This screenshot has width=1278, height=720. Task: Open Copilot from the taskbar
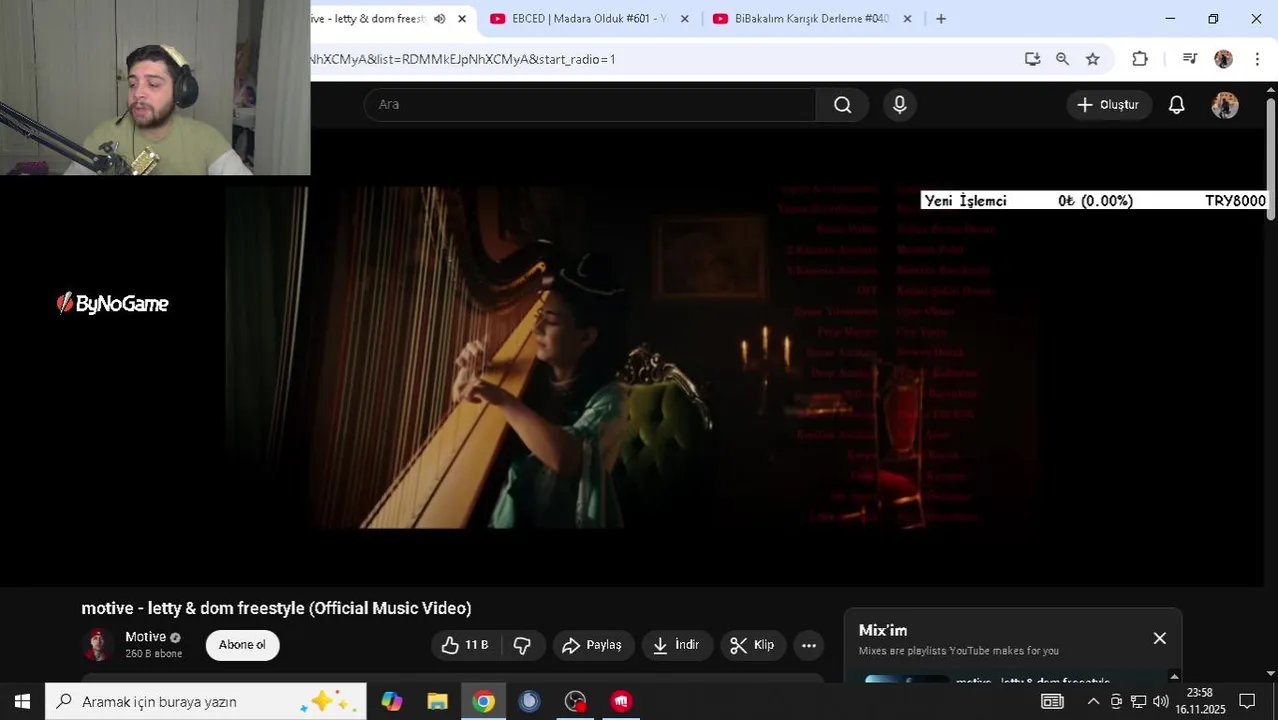391,701
